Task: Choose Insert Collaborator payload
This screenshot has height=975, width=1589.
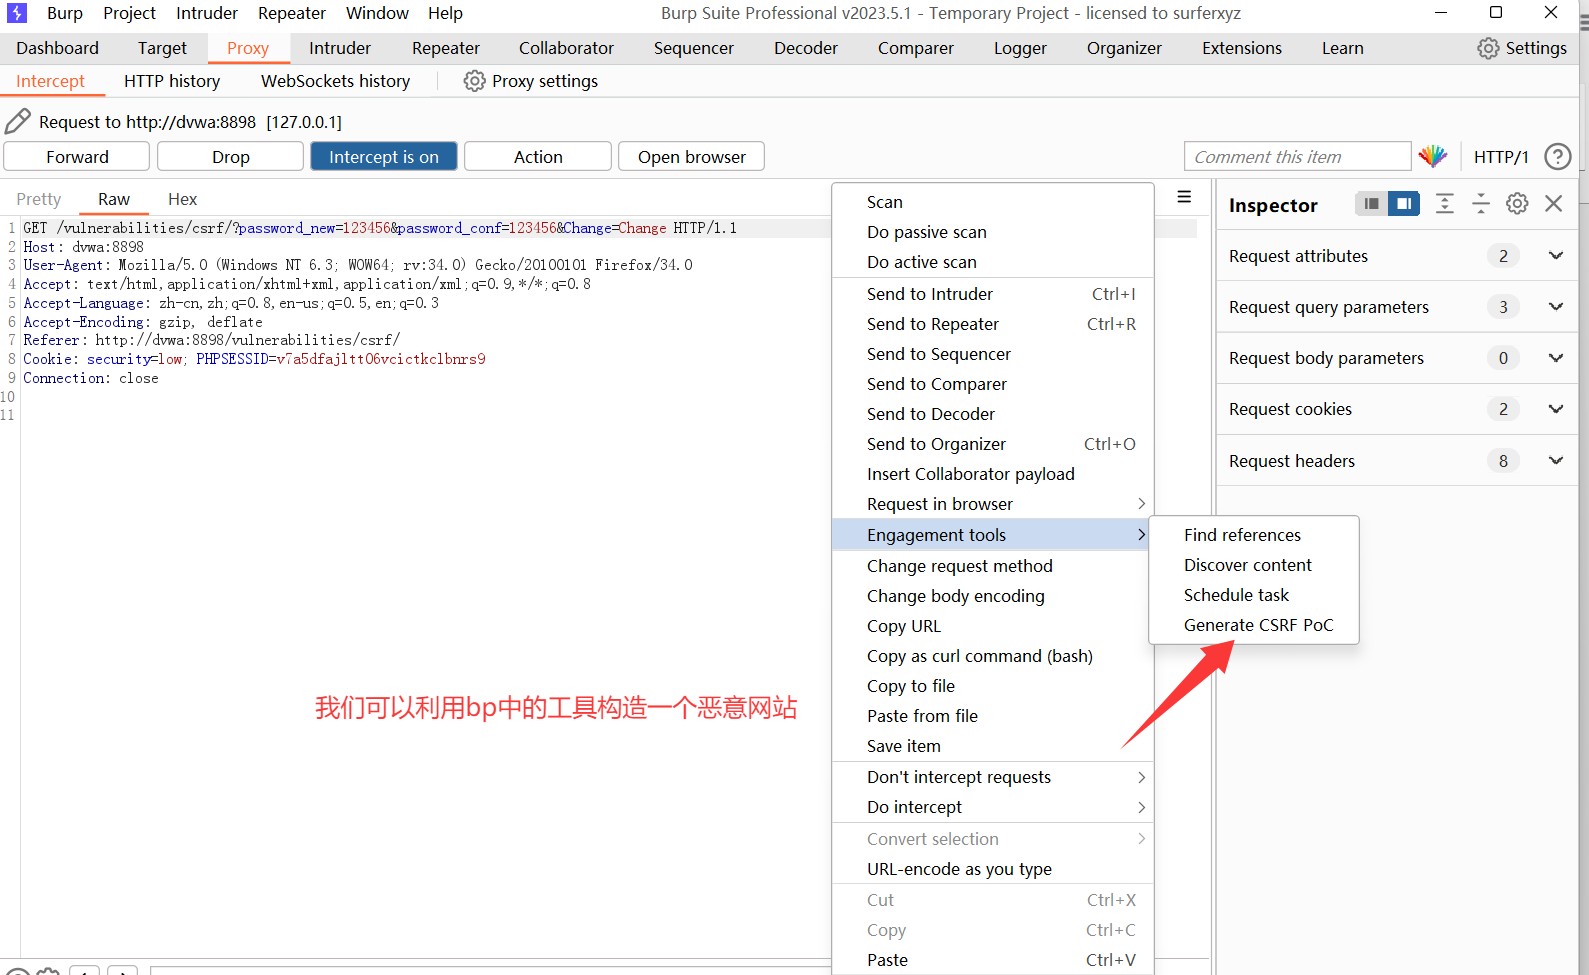Action: point(993,474)
